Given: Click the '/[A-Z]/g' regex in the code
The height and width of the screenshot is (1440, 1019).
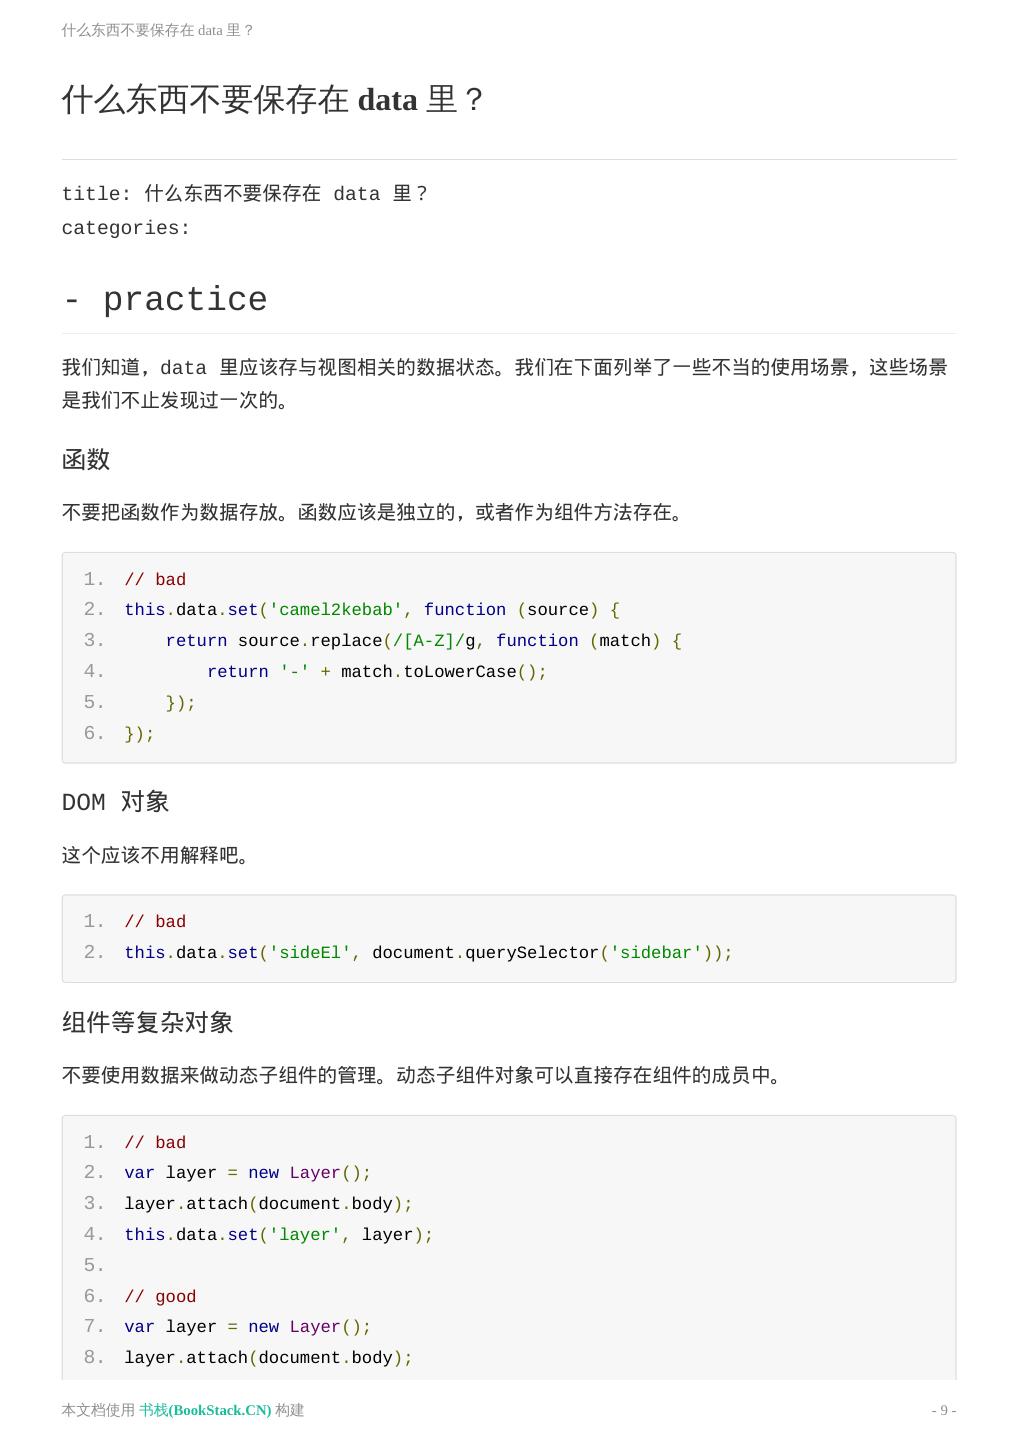Looking at the screenshot, I should click(431, 641).
